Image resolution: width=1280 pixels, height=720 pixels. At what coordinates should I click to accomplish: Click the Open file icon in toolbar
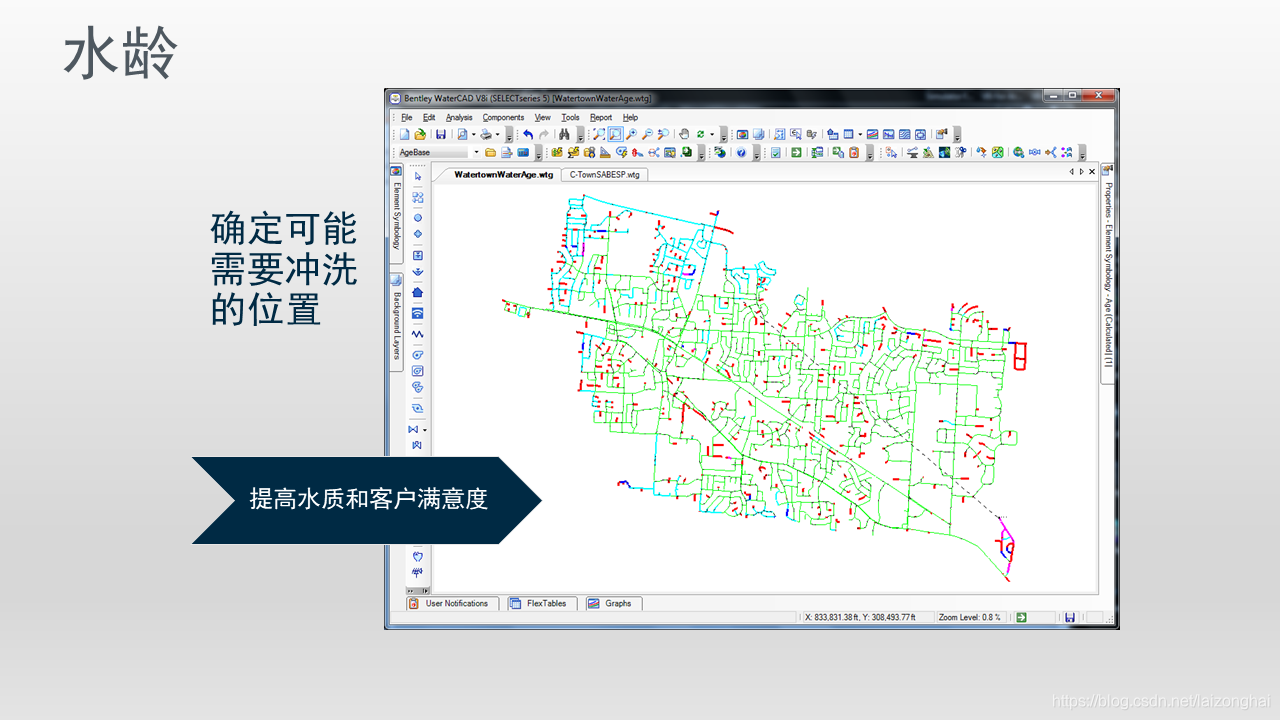point(420,134)
